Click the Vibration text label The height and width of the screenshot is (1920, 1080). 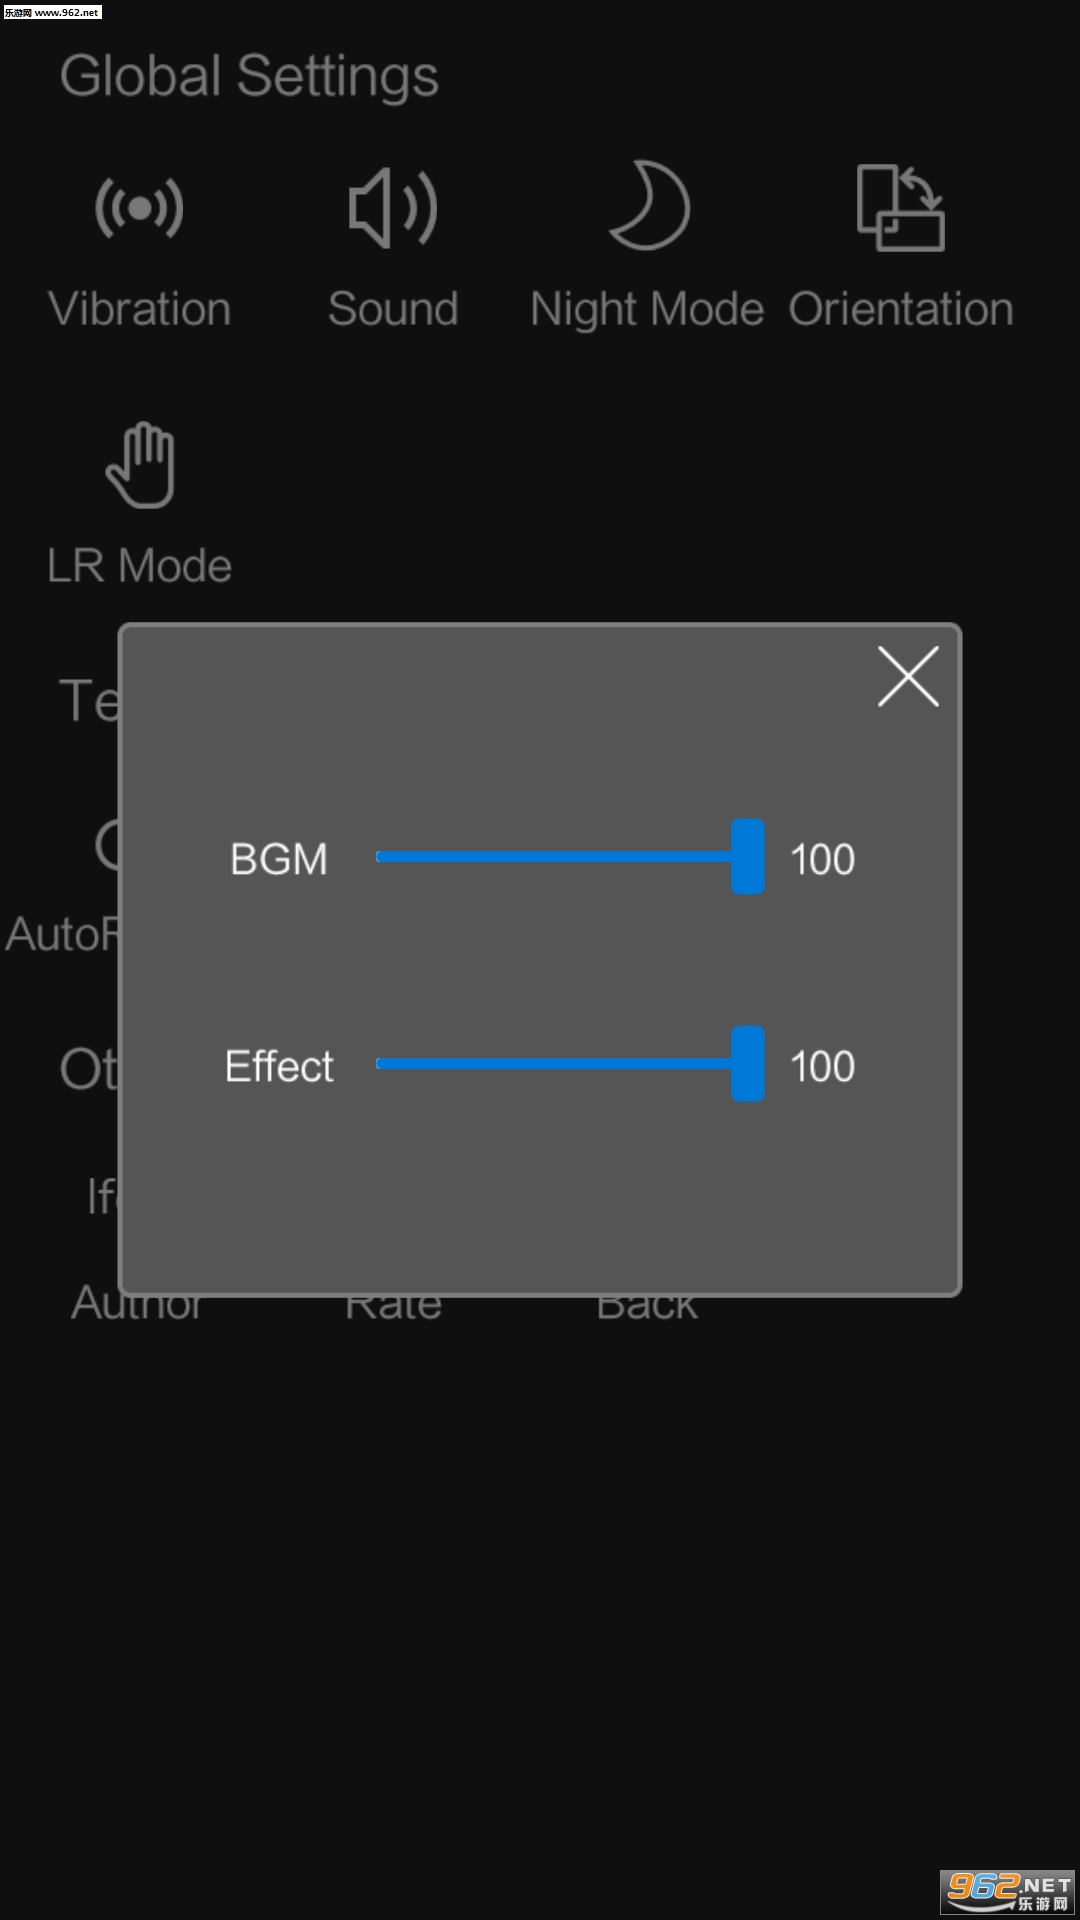click(140, 309)
